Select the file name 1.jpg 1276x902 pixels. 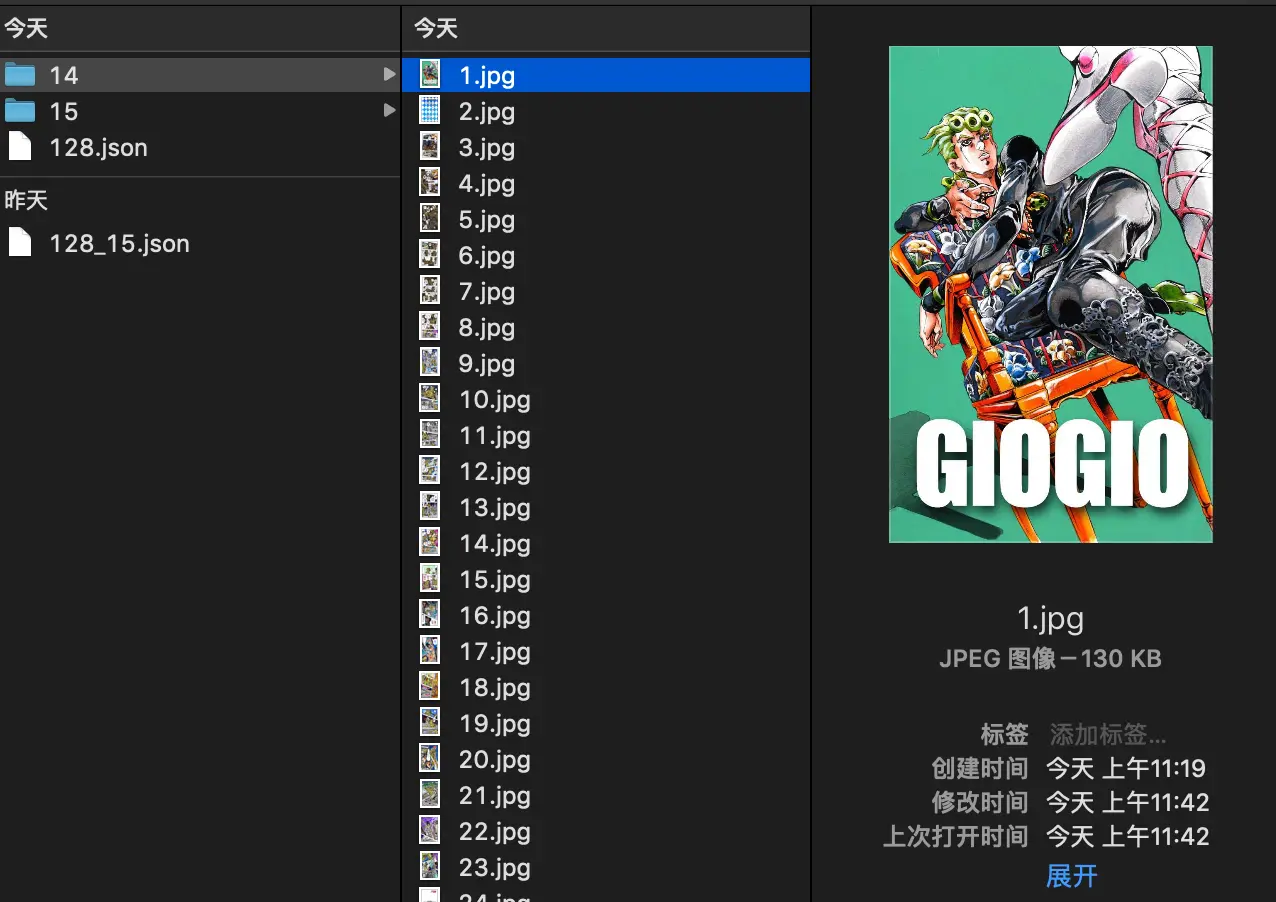(487, 75)
